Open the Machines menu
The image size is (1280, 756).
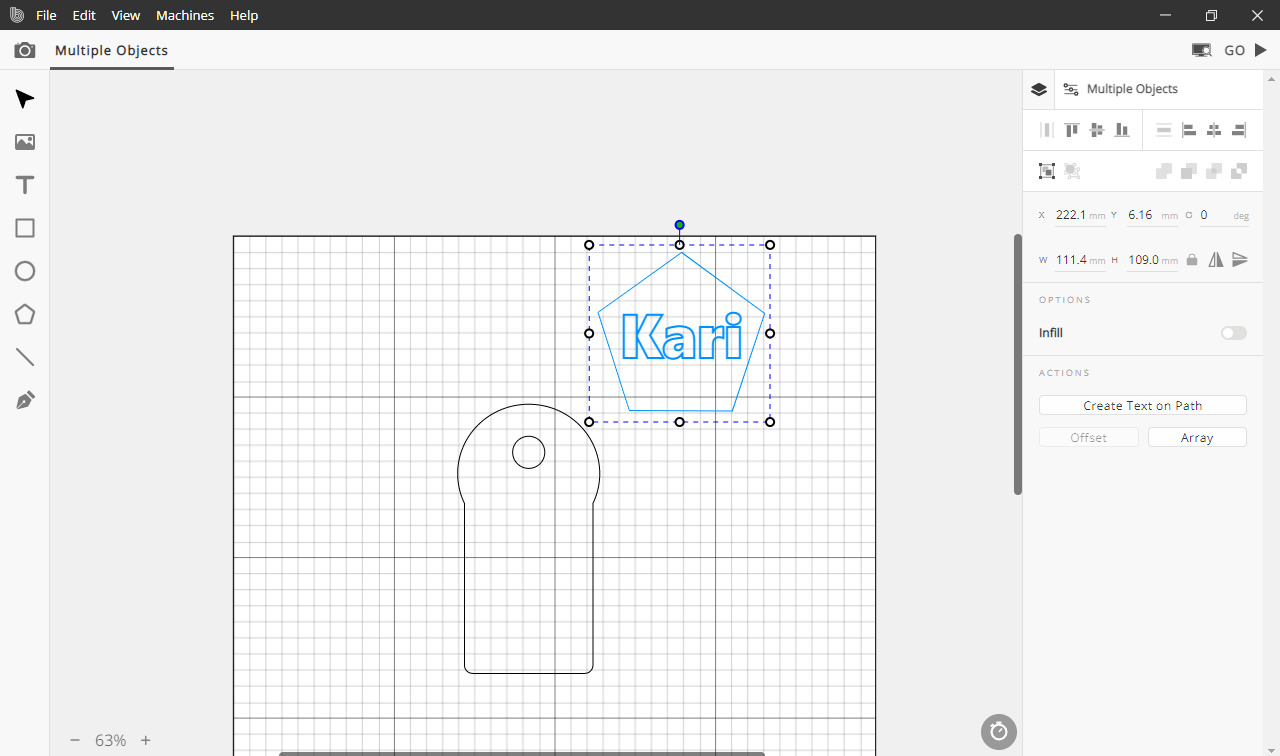pyautogui.click(x=185, y=15)
